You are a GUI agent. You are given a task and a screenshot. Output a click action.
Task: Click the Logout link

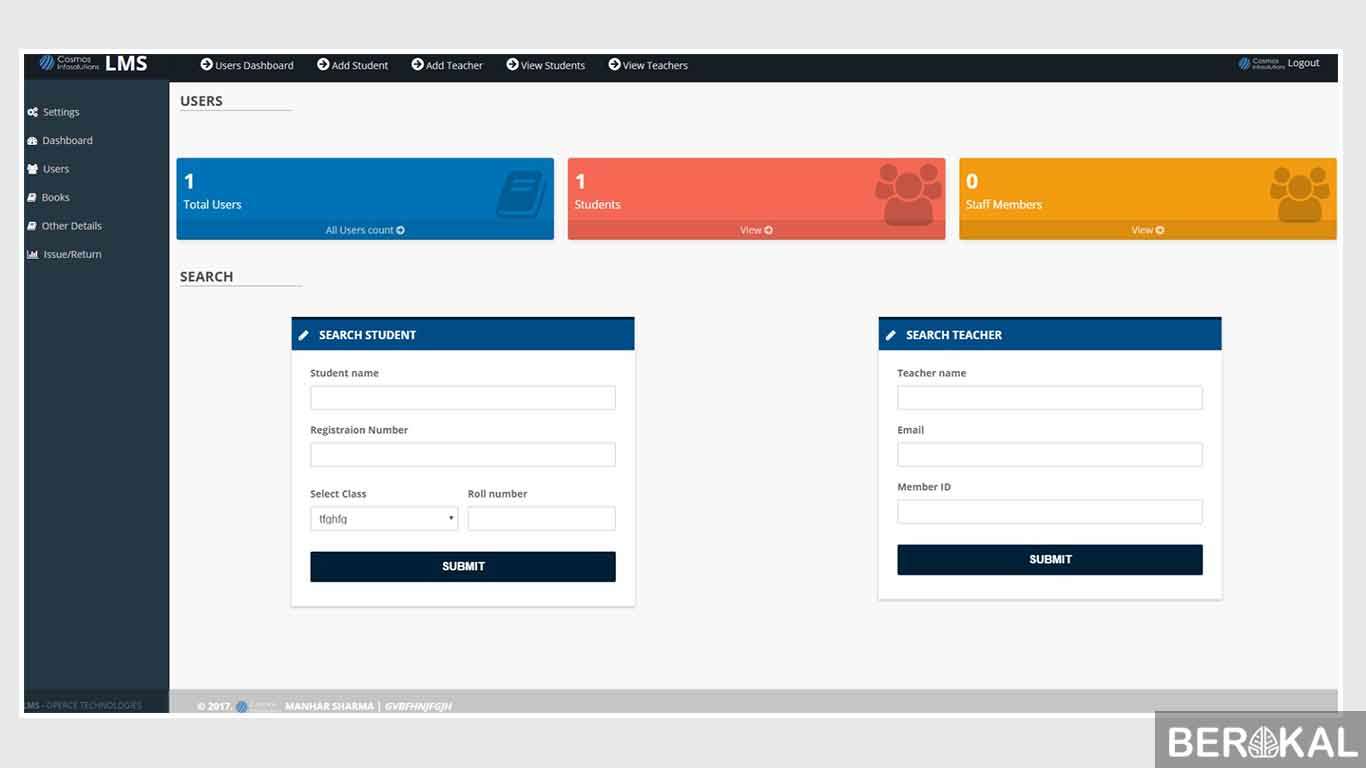coord(1303,63)
